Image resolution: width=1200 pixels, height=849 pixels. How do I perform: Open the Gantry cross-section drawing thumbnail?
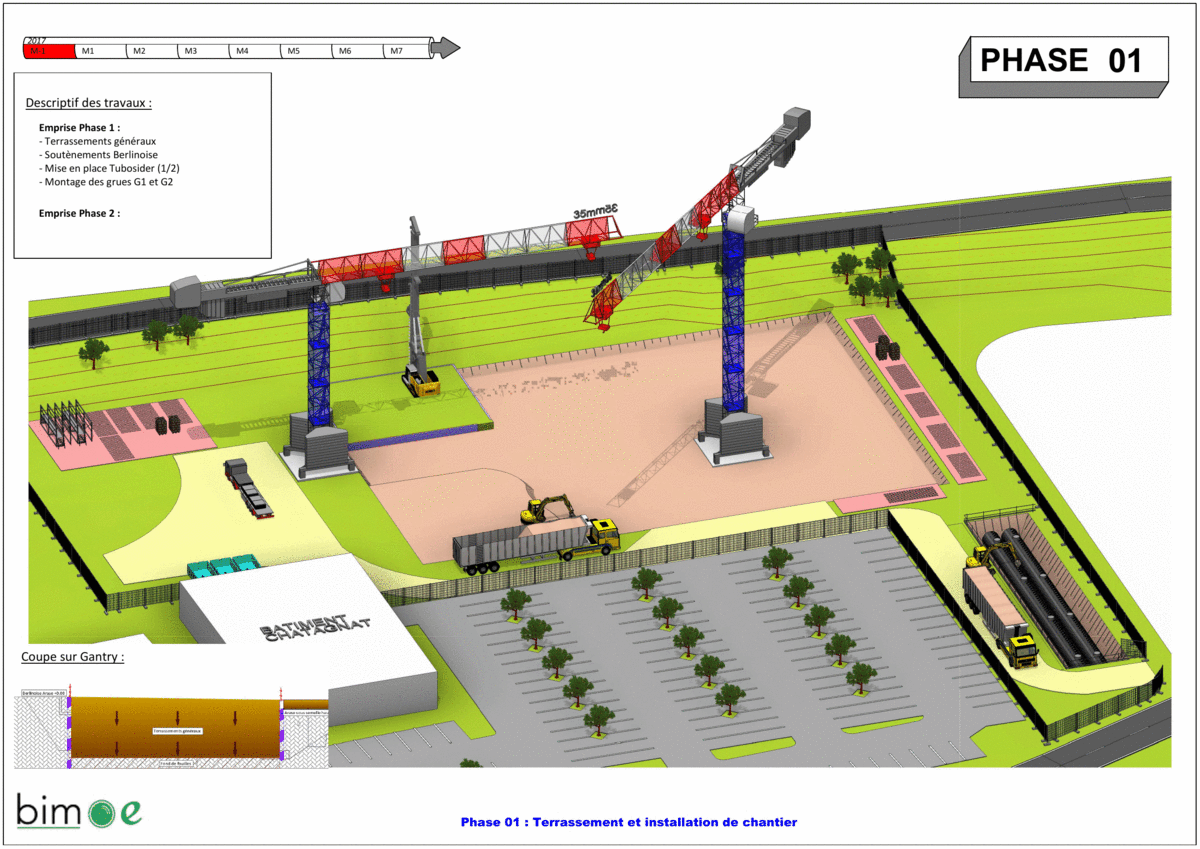171,729
